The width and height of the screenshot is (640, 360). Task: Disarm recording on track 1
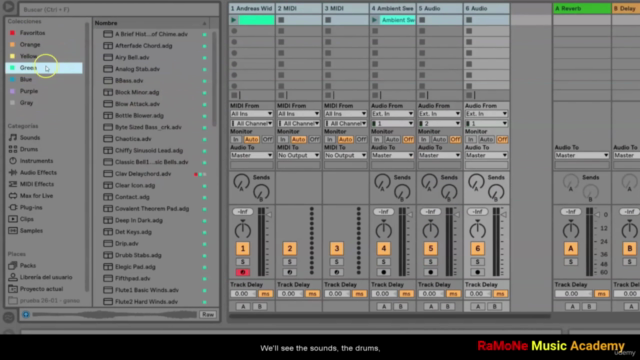[x=242, y=272]
